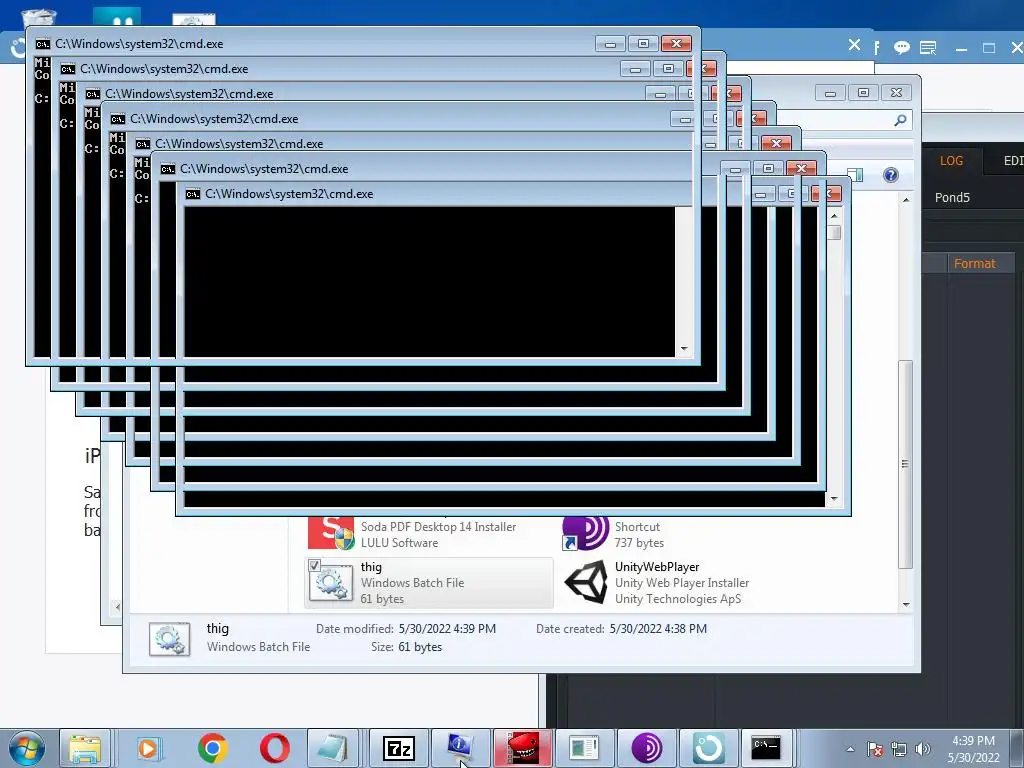Click thig thumbnail in details pane

(x=170, y=639)
